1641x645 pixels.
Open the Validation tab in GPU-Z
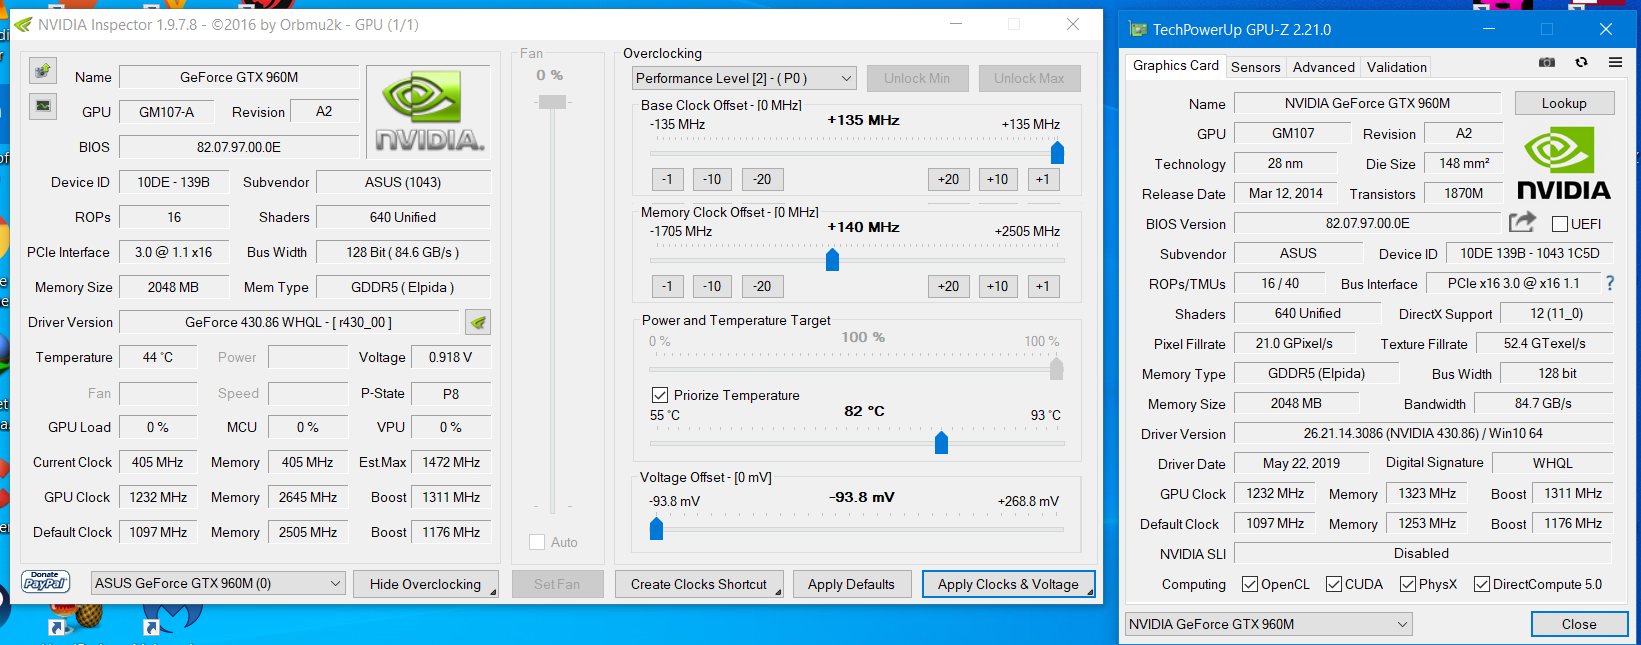click(1397, 67)
